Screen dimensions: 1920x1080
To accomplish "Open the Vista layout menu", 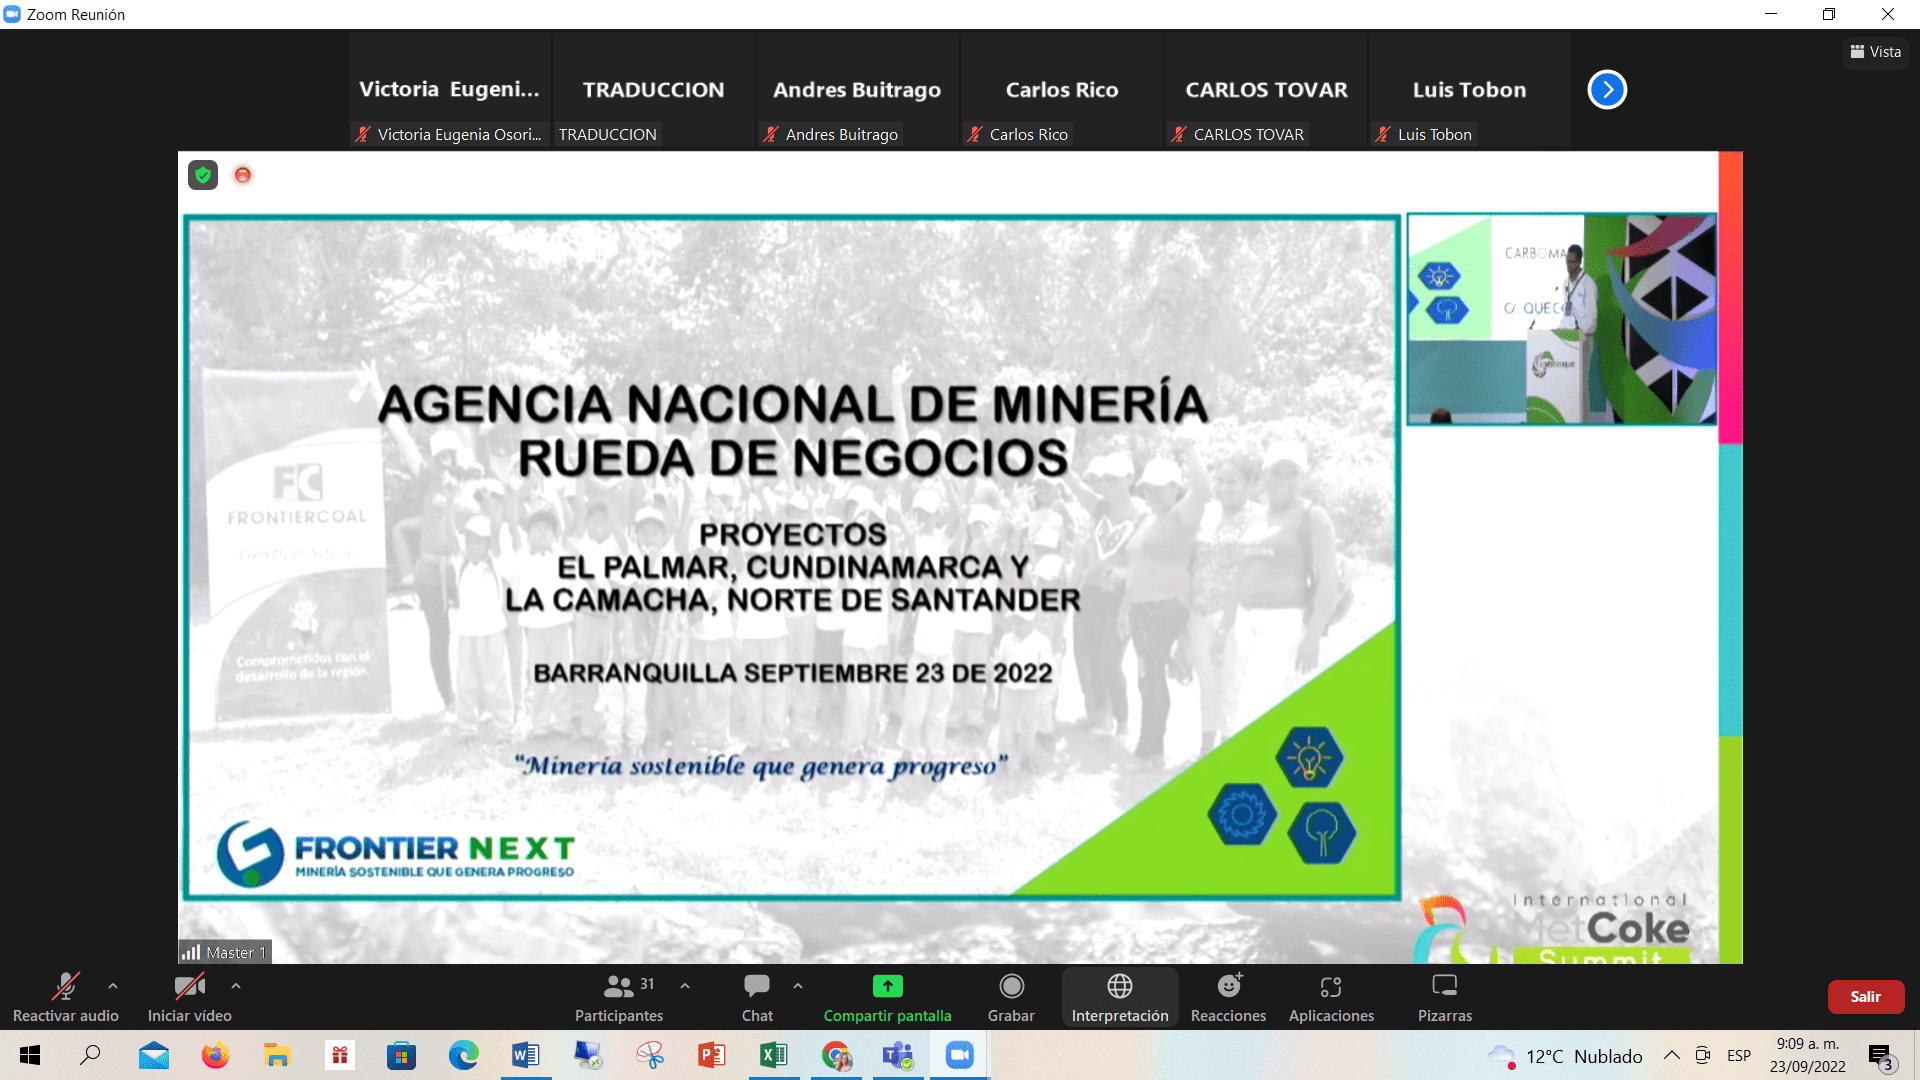I will [1875, 52].
